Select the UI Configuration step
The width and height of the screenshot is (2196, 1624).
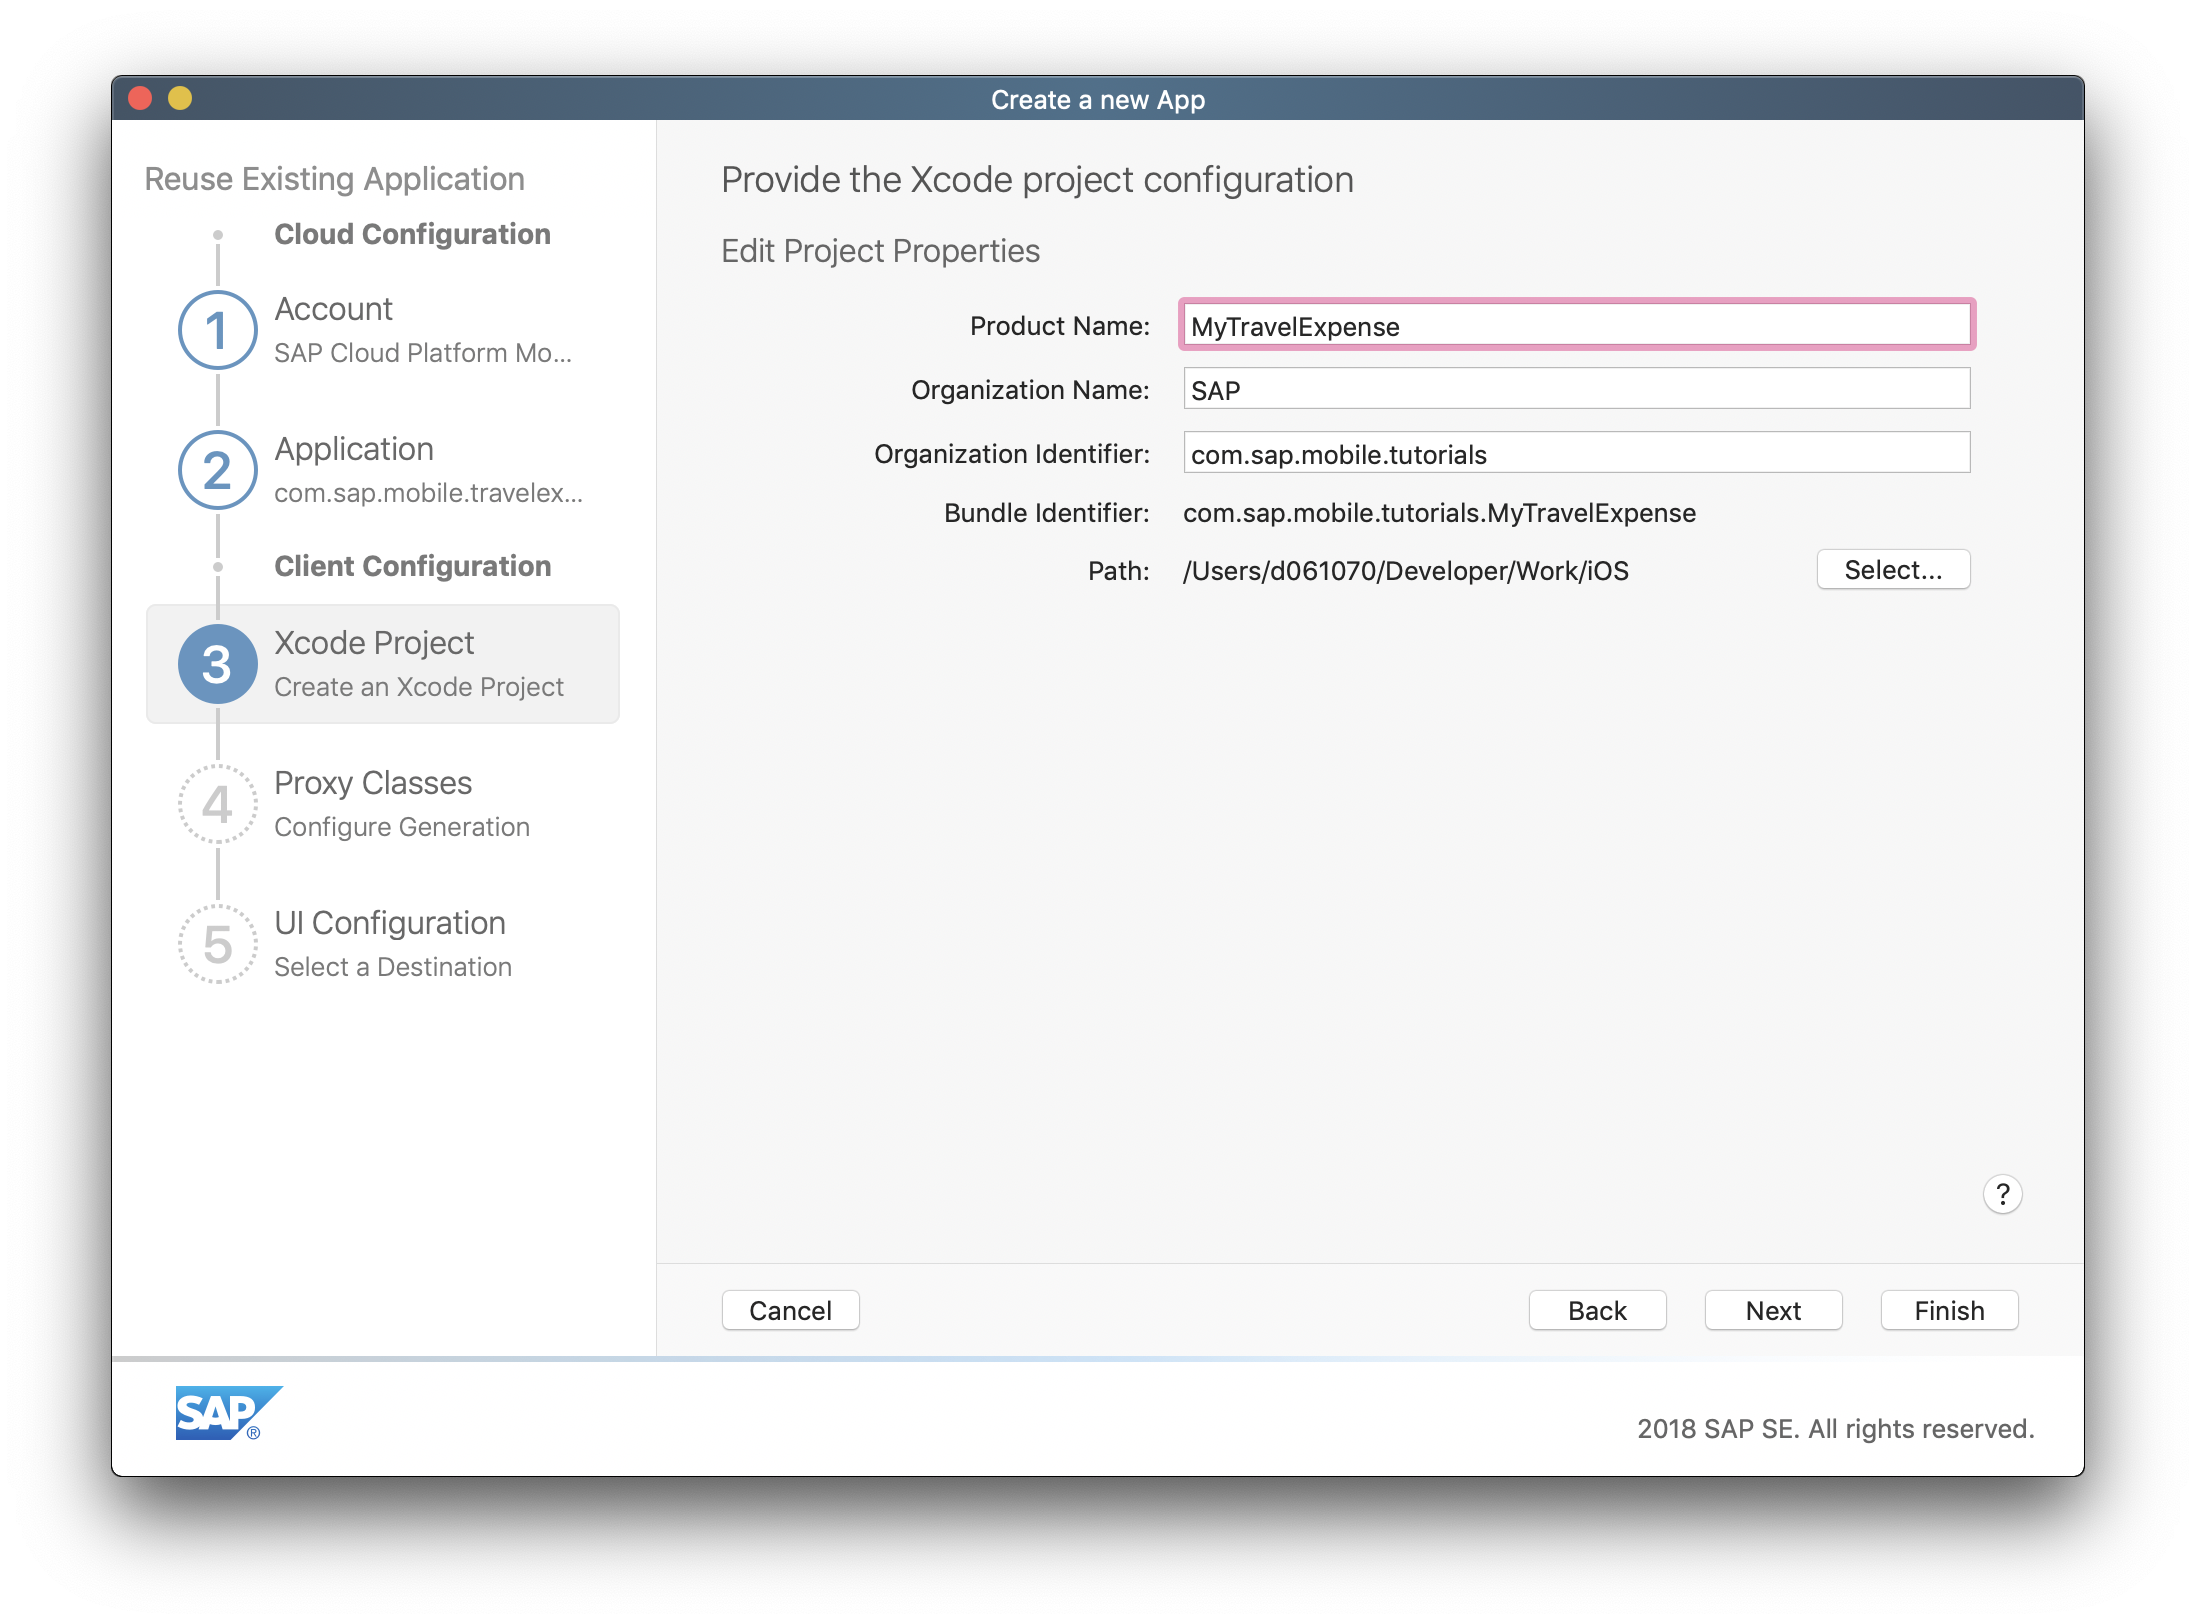383,944
